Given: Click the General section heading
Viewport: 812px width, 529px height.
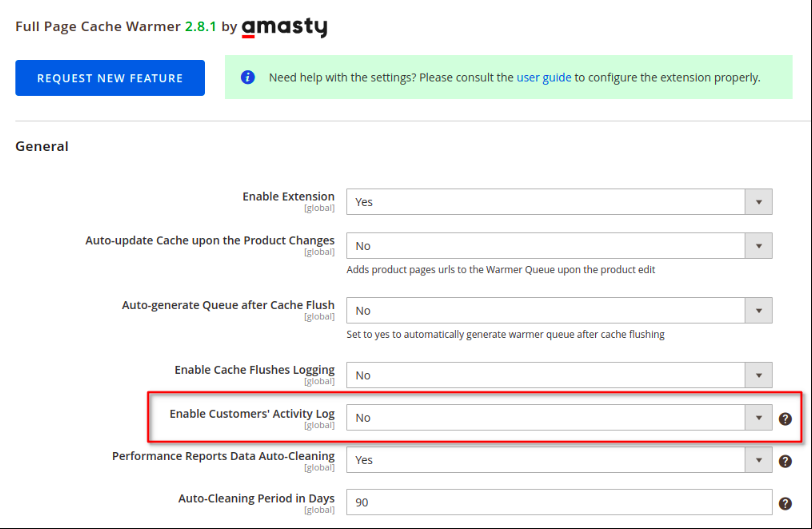Looking at the screenshot, I should 42,146.
